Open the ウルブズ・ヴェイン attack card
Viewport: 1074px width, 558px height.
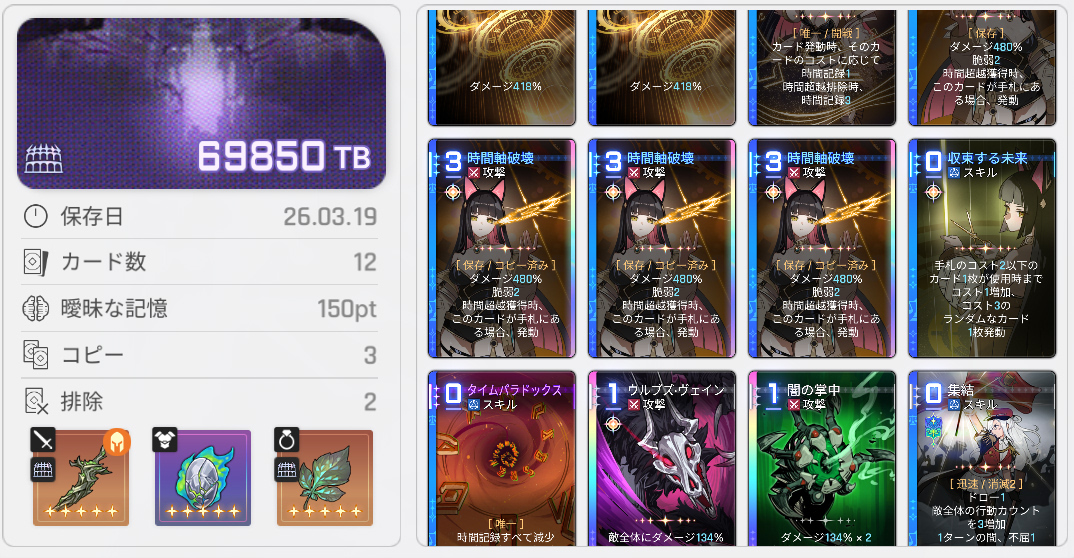pos(662,458)
